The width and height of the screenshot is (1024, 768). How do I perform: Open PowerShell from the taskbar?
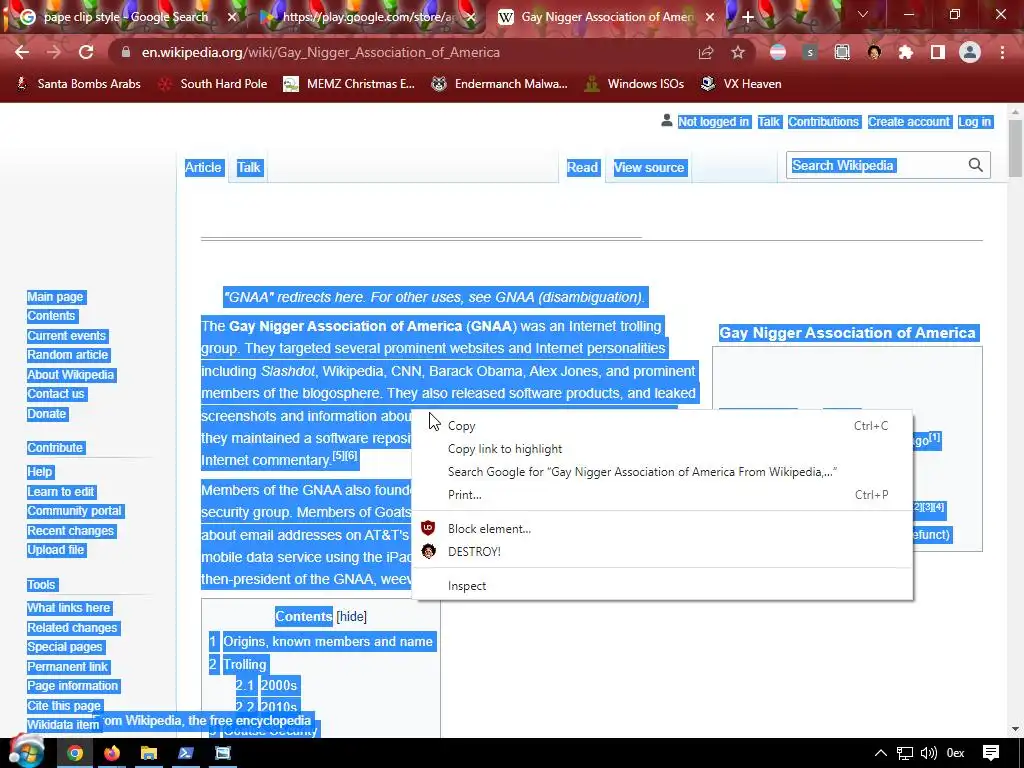185,753
